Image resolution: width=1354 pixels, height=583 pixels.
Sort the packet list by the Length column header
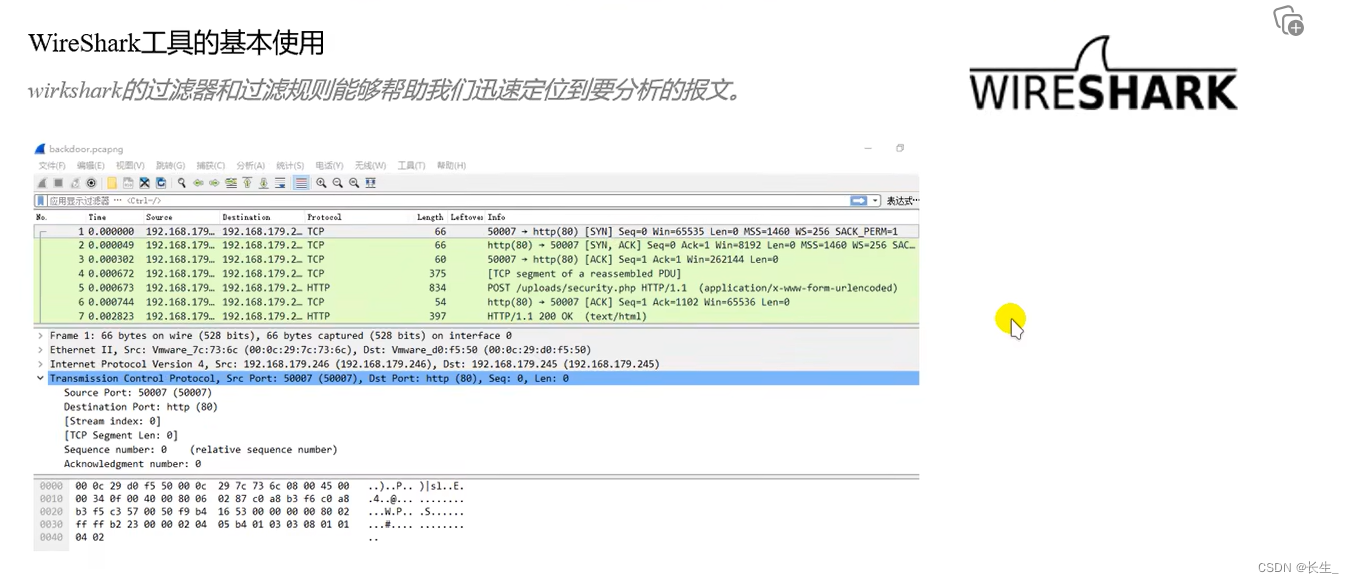click(x=430, y=217)
